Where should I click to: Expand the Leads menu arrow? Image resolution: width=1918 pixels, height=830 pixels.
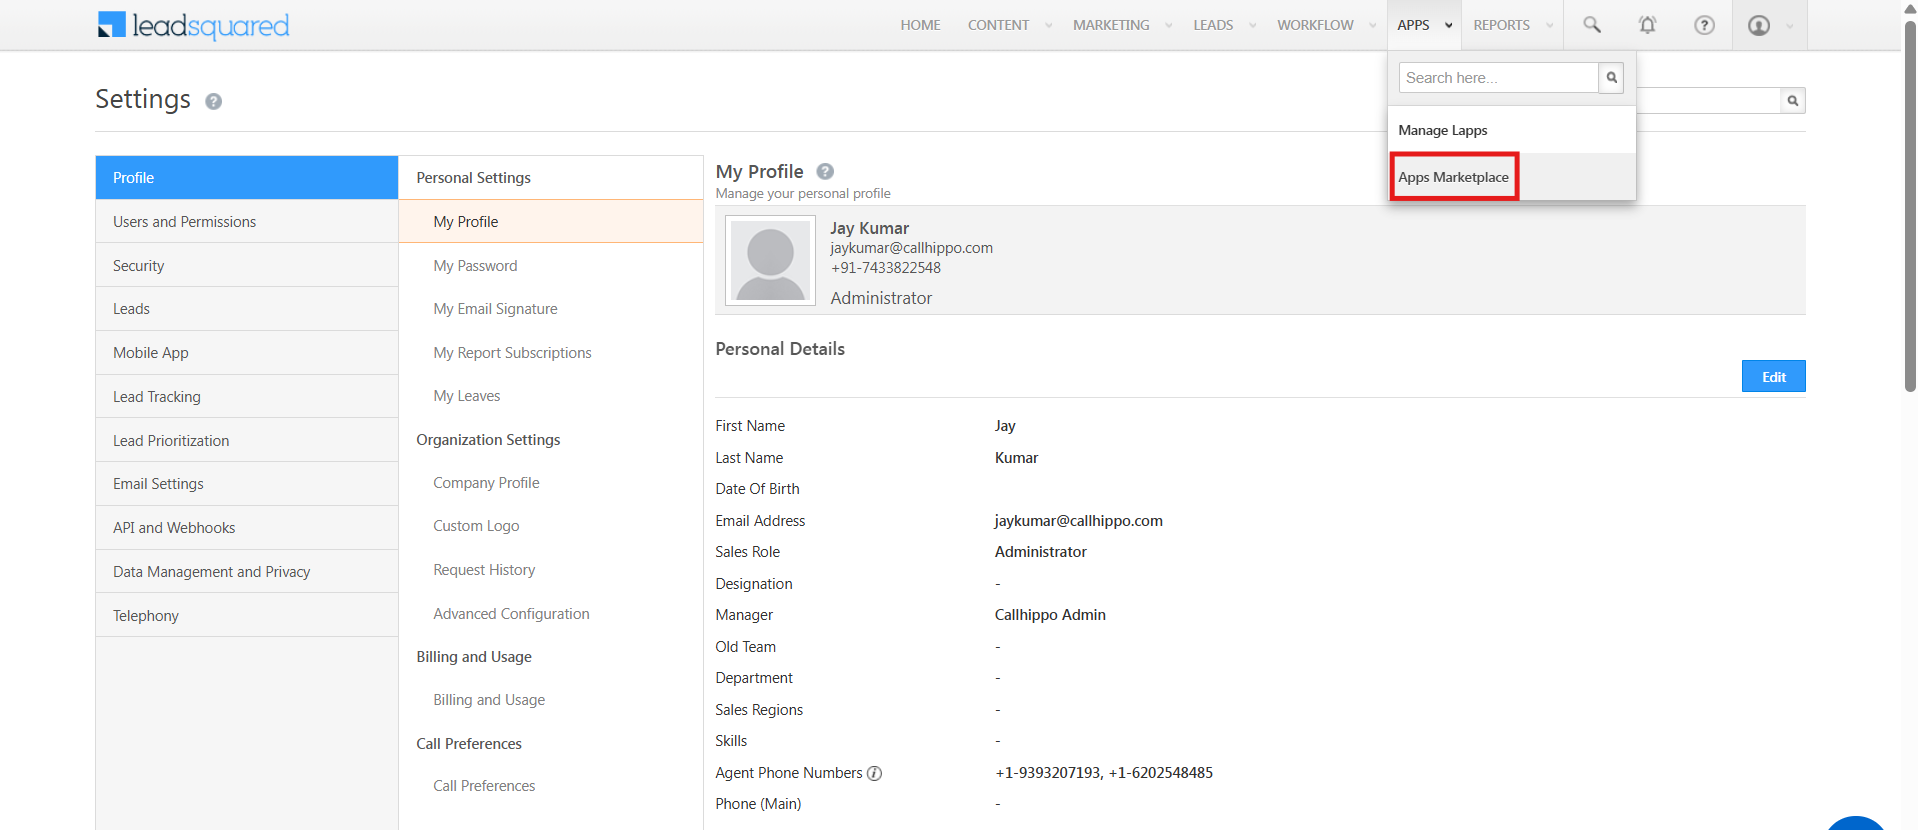pos(1252,26)
